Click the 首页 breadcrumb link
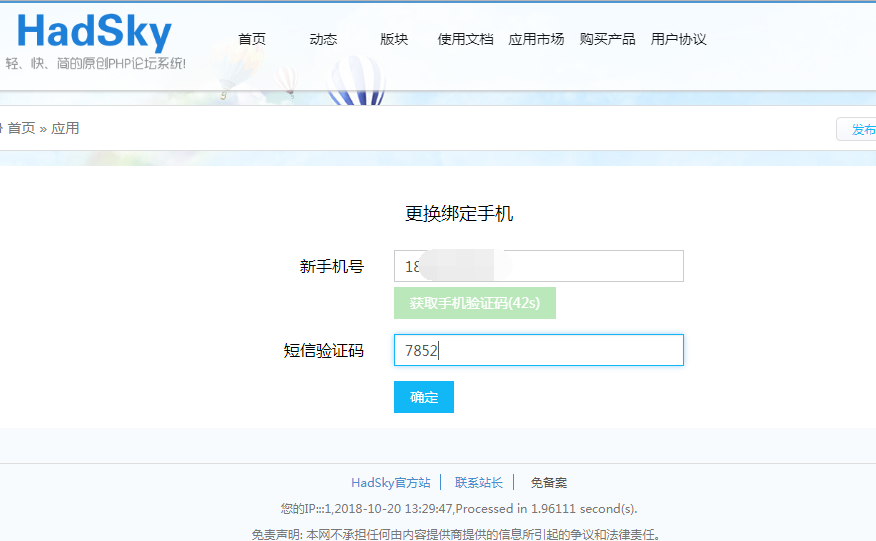Viewport: 876px width, 541px height. 22,129
